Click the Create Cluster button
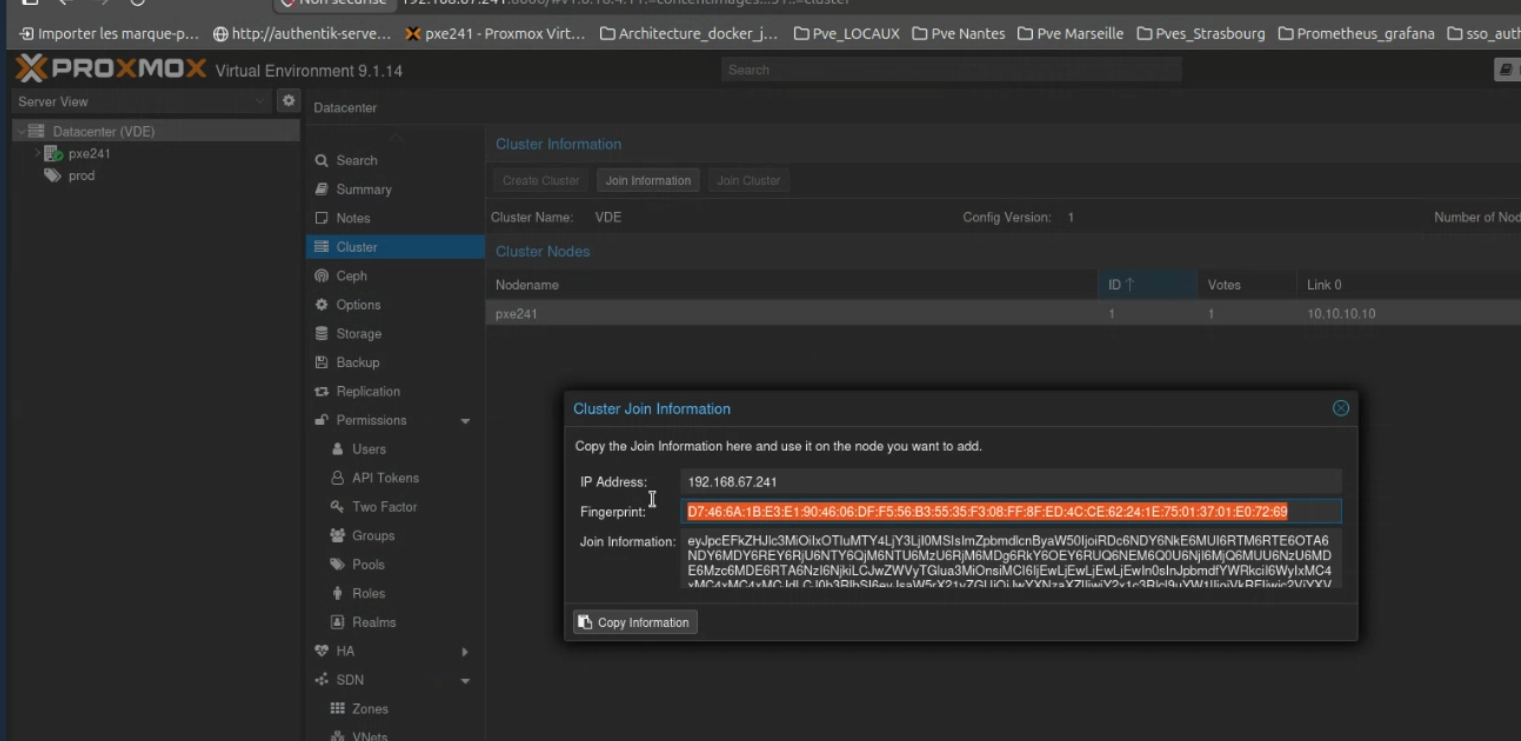Image resolution: width=1521 pixels, height=741 pixels. click(x=541, y=181)
